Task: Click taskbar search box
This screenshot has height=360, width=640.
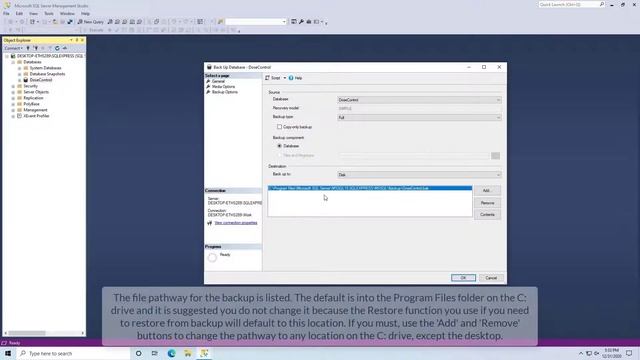Action: point(73,353)
